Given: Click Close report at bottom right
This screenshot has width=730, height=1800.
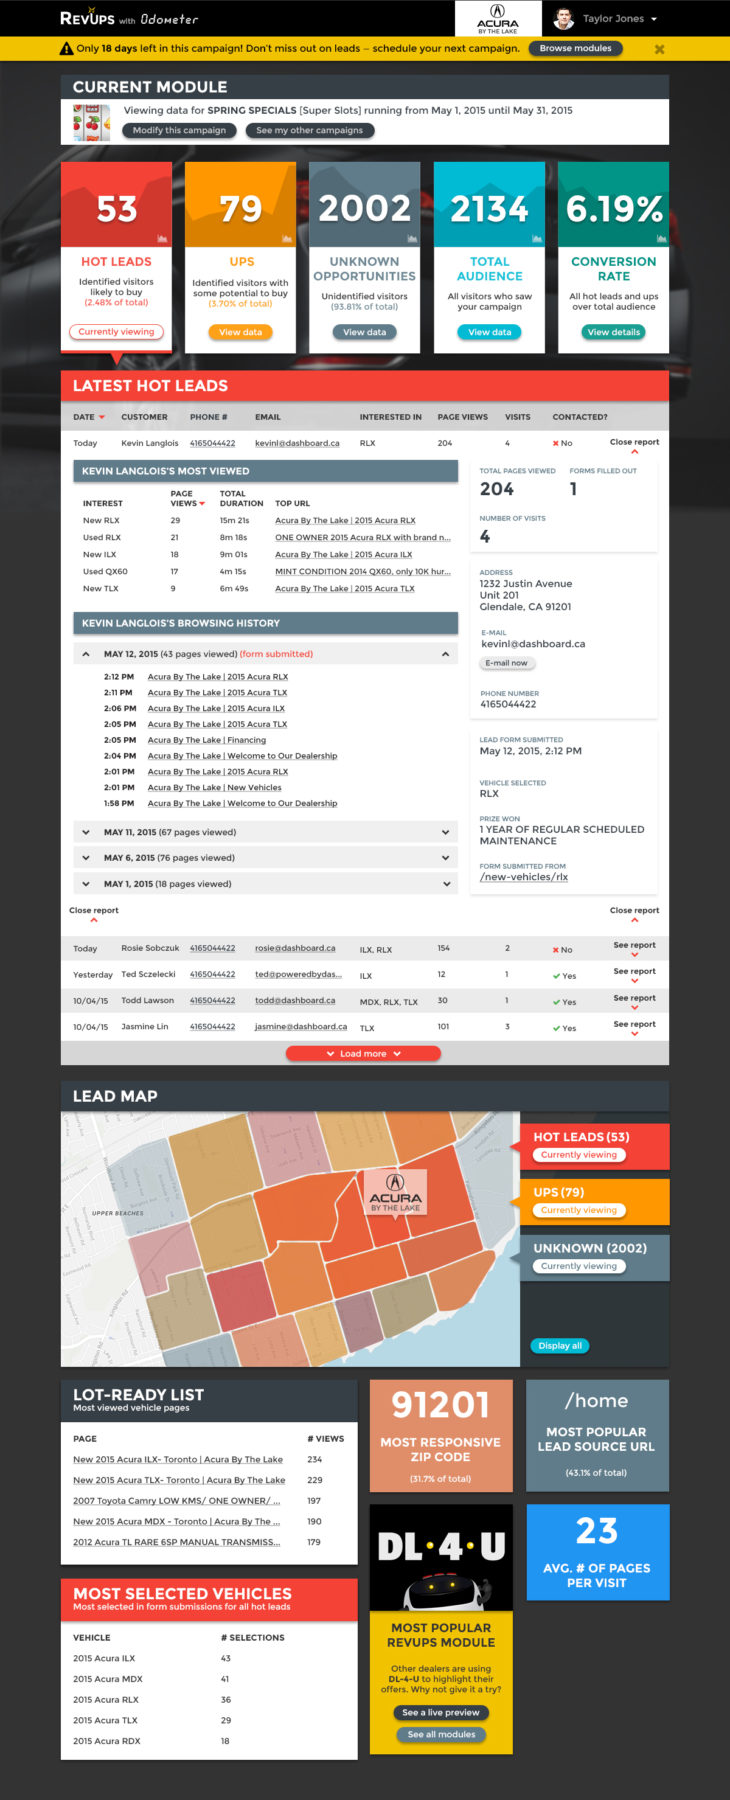Looking at the screenshot, I should (x=634, y=914).
